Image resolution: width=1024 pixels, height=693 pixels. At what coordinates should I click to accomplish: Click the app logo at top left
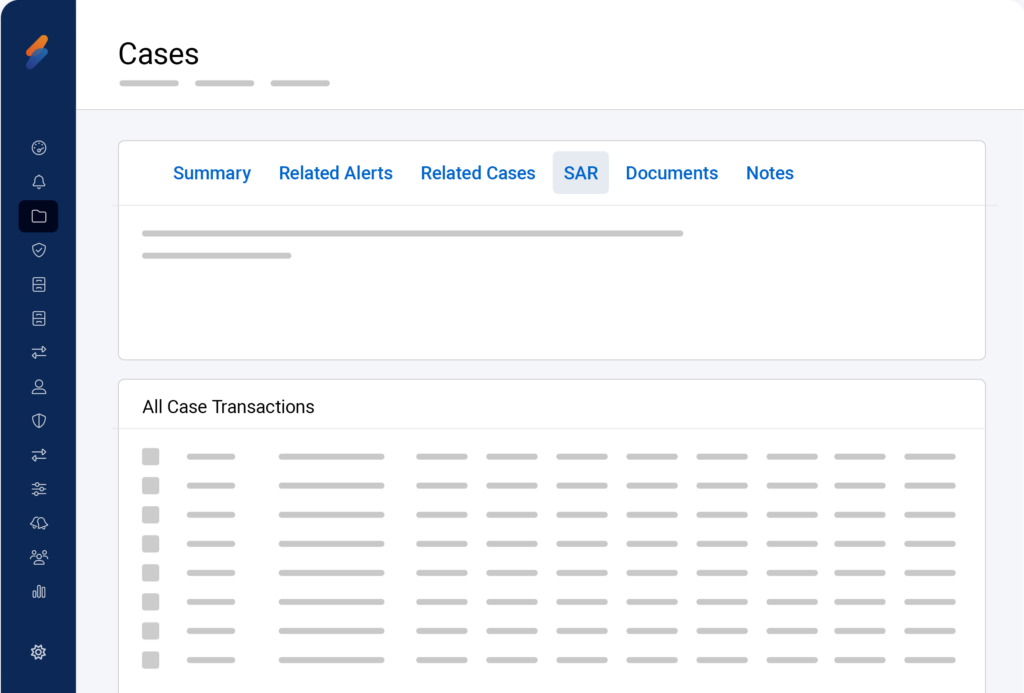[x=37, y=52]
